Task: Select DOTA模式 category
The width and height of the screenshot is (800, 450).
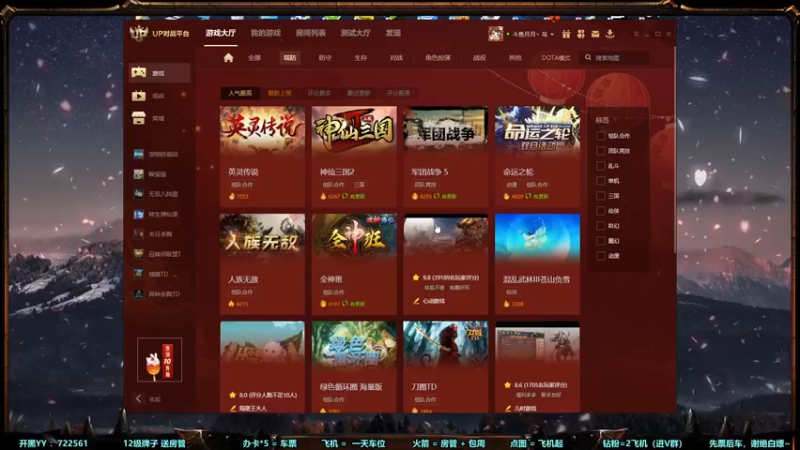Action: coord(556,58)
